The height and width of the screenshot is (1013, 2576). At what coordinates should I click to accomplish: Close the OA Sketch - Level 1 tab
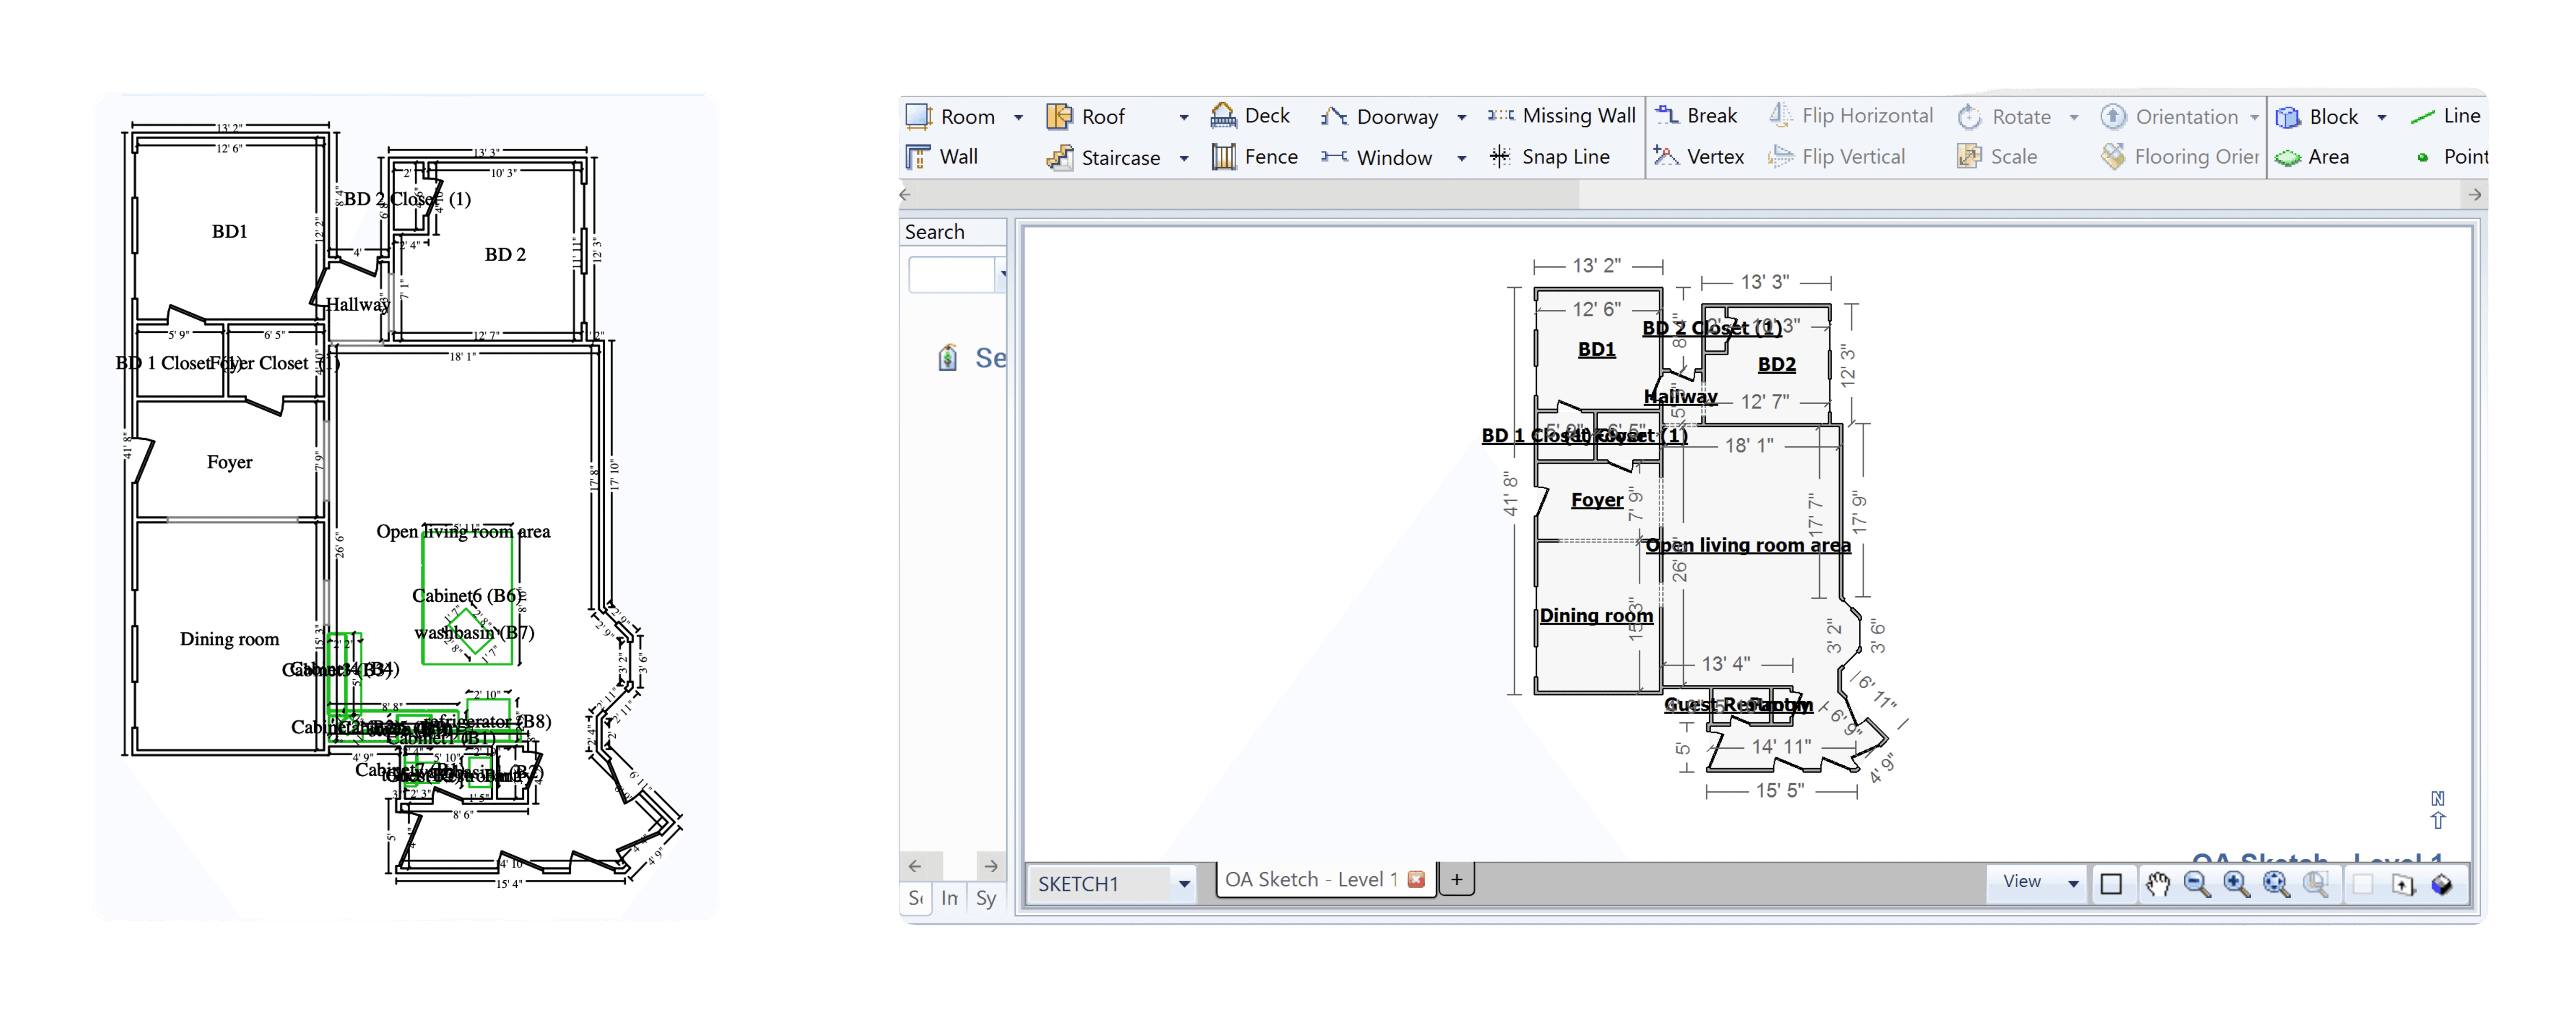tap(1416, 880)
